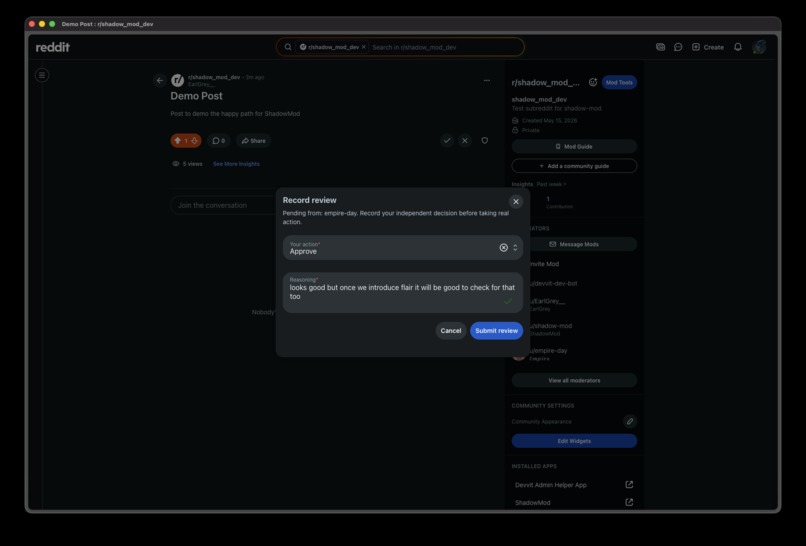Image resolution: width=806 pixels, height=546 pixels.
Task: Open ShadowMod app external link
Action: 629,502
